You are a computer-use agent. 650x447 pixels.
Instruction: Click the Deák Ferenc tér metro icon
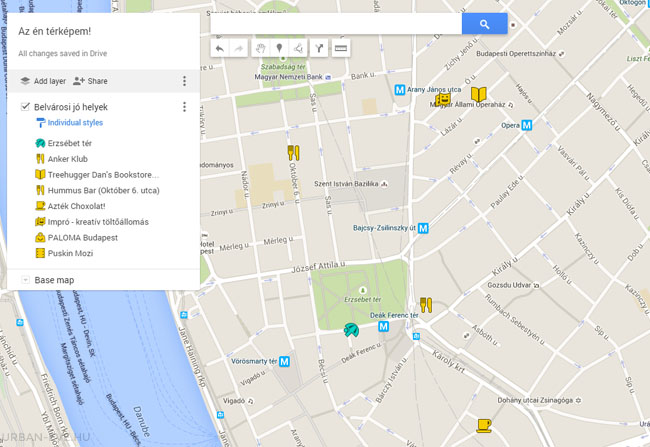click(x=383, y=327)
